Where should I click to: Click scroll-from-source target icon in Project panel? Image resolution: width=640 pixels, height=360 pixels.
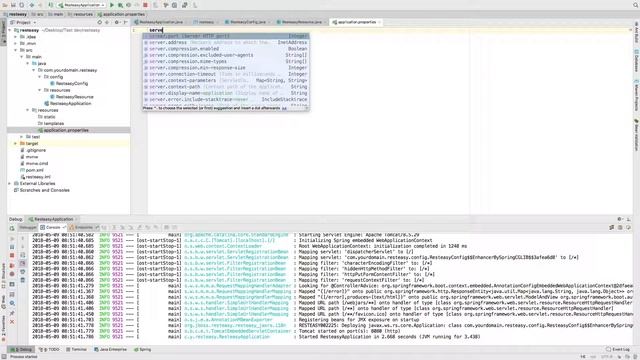pyautogui.click(x=100, y=22)
